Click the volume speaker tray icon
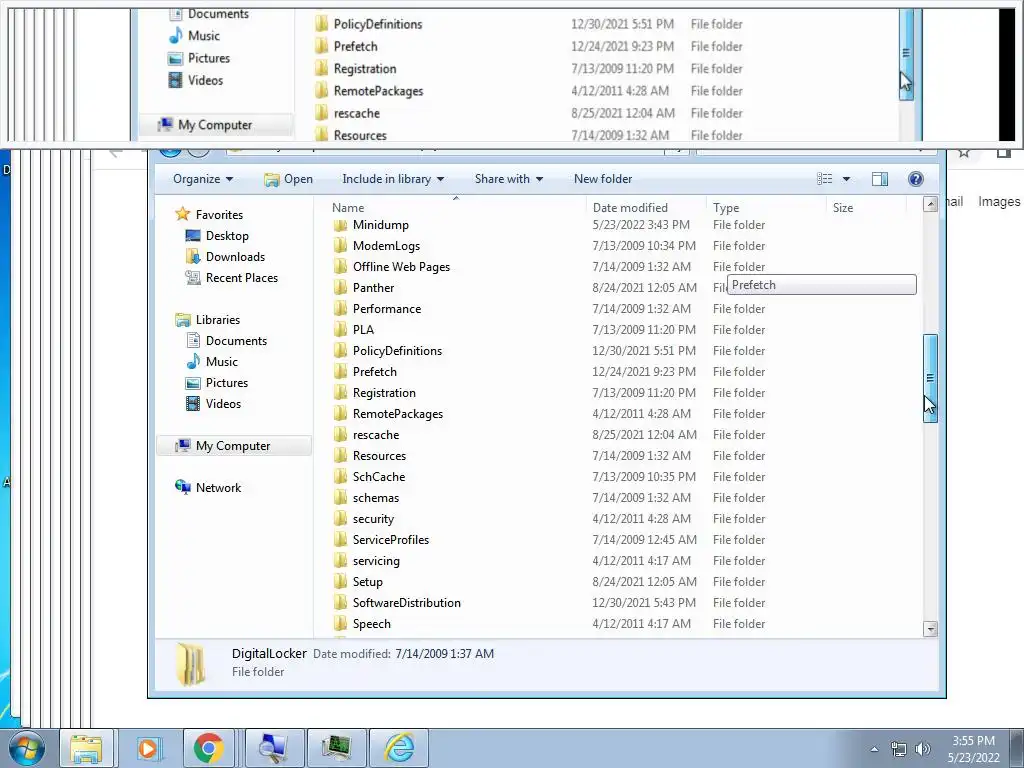The width and height of the screenshot is (1024, 768). point(923,749)
